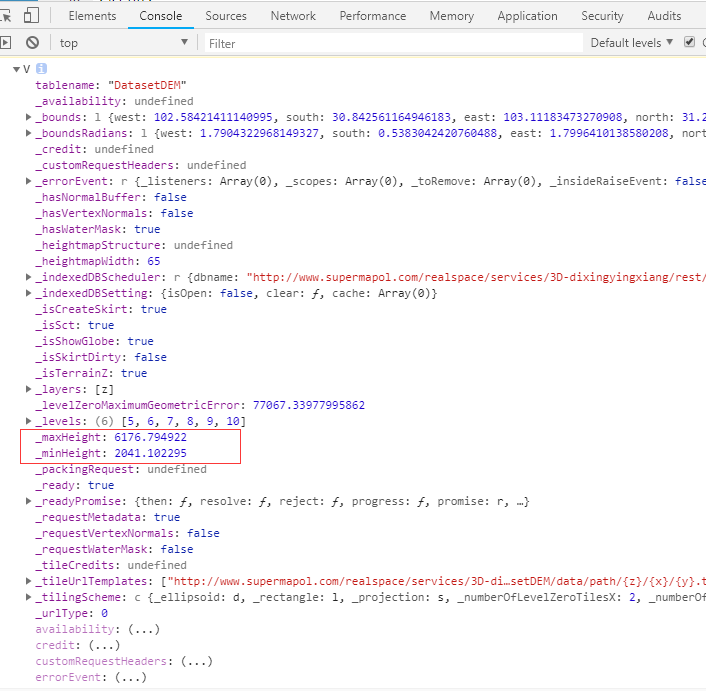The height and width of the screenshot is (691, 706).
Task: Click the console Filter input field
Action: coord(394,43)
